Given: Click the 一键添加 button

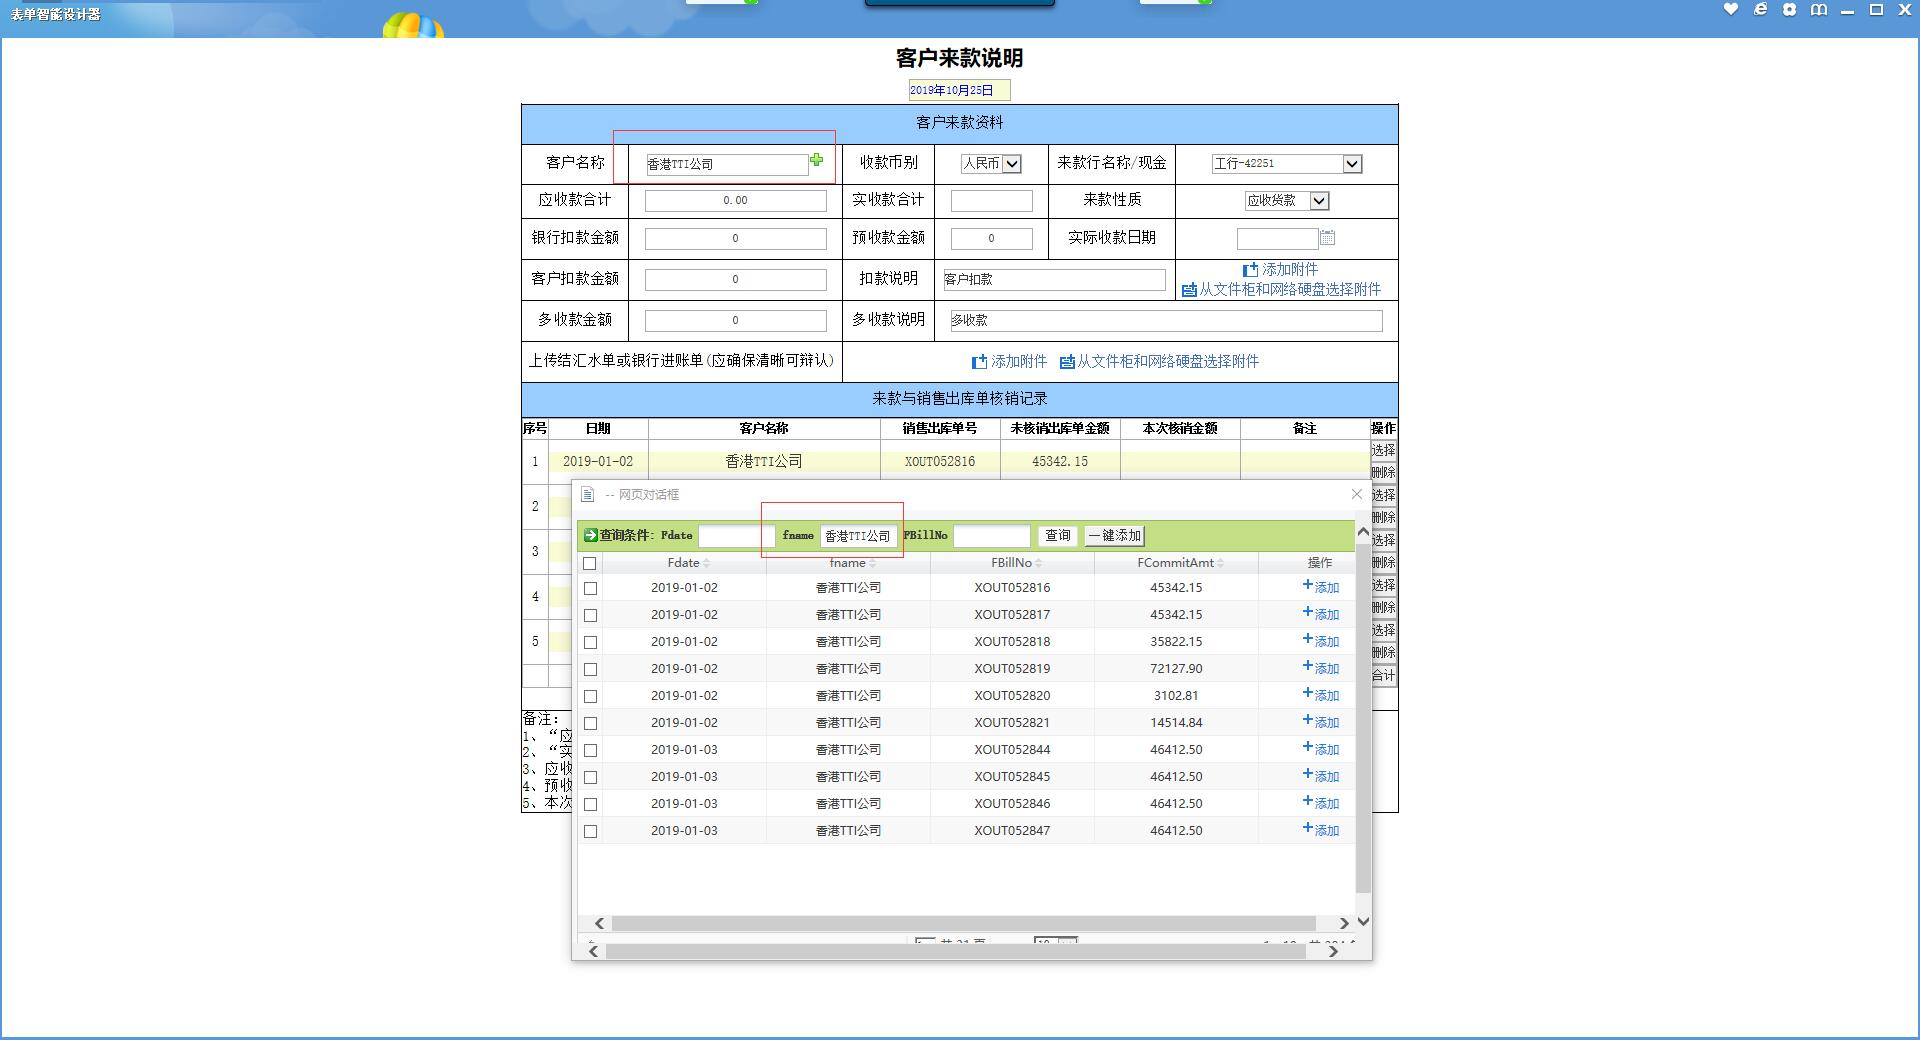Looking at the screenshot, I should [1114, 536].
